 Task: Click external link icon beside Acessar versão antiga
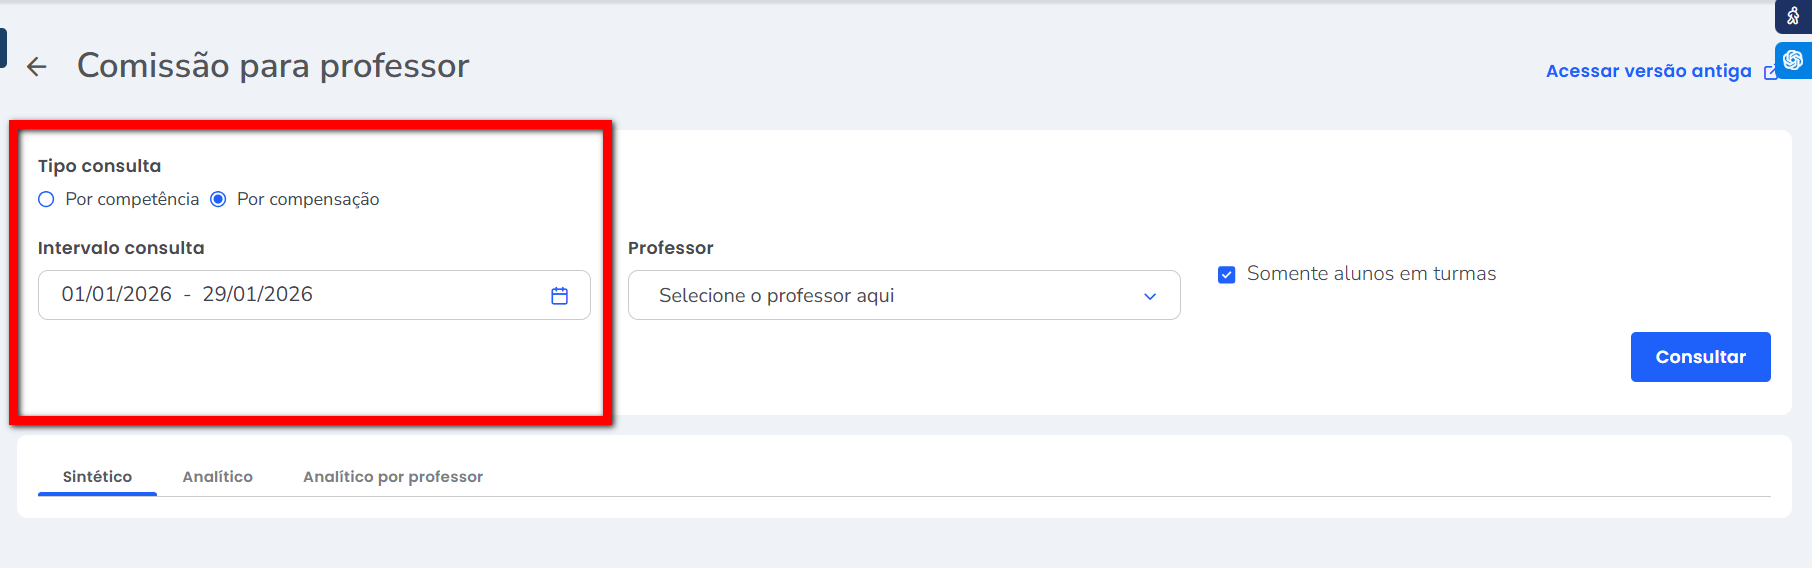1769,72
